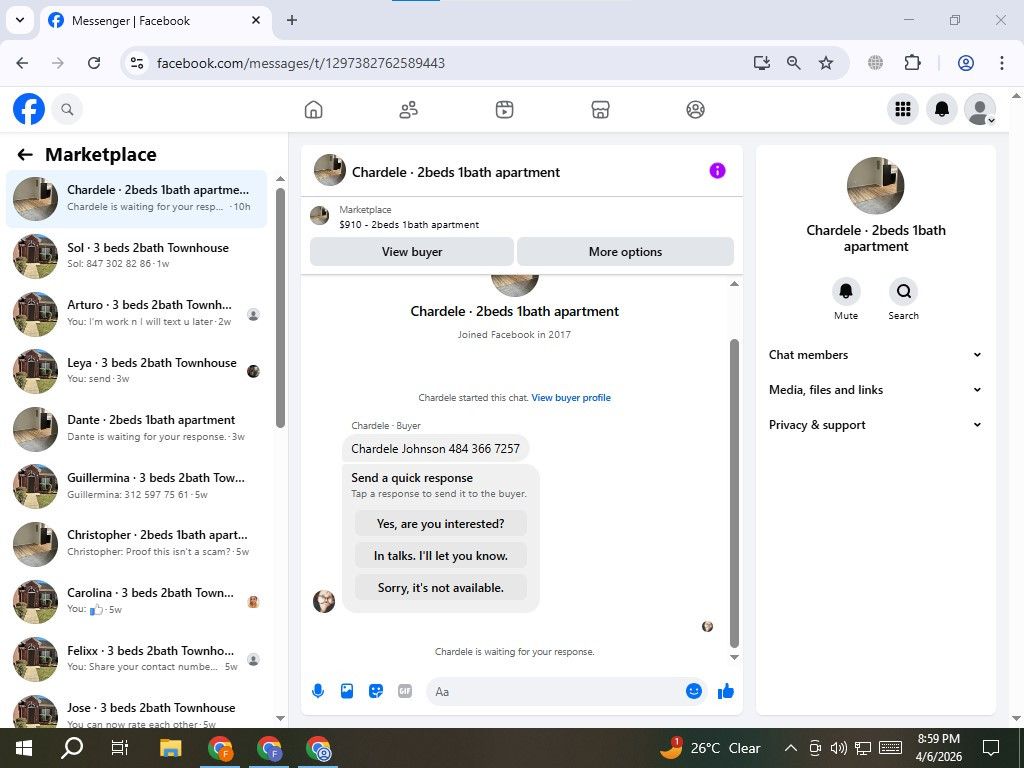Open Chrome extensions puzzle icon

pyautogui.click(x=912, y=63)
